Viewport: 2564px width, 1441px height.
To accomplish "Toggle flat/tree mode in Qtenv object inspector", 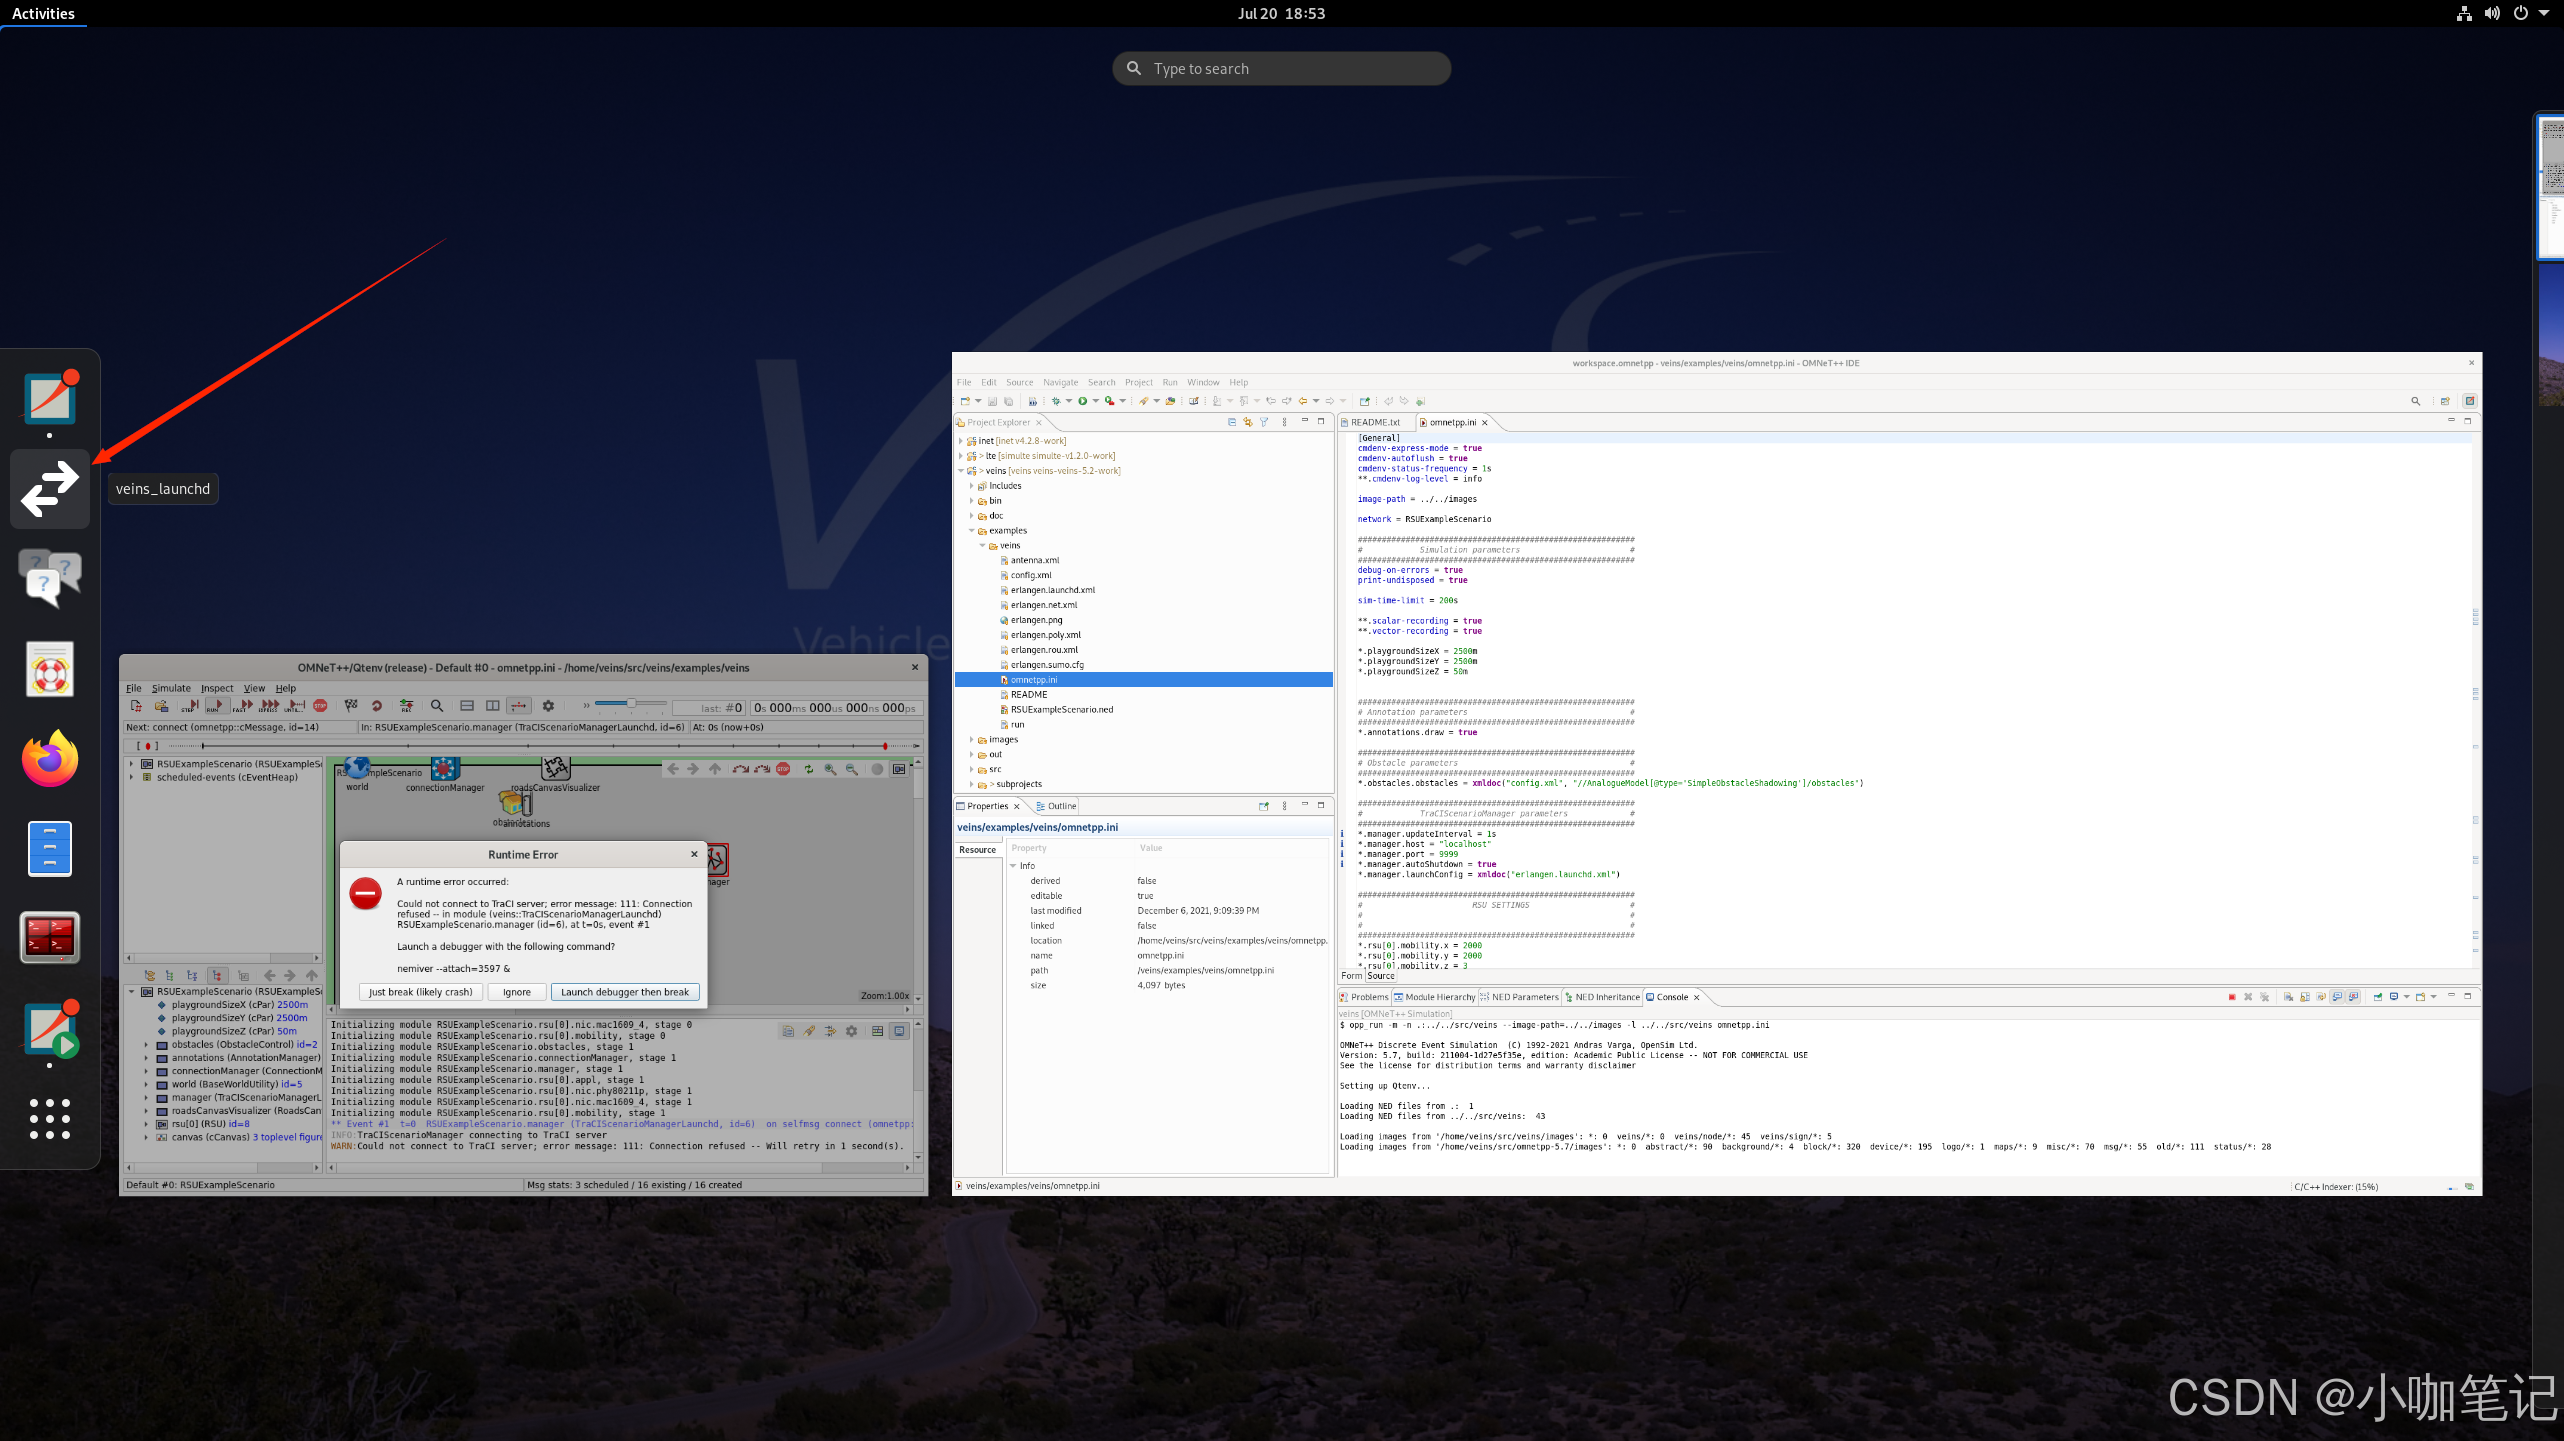I will click(169, 975).
